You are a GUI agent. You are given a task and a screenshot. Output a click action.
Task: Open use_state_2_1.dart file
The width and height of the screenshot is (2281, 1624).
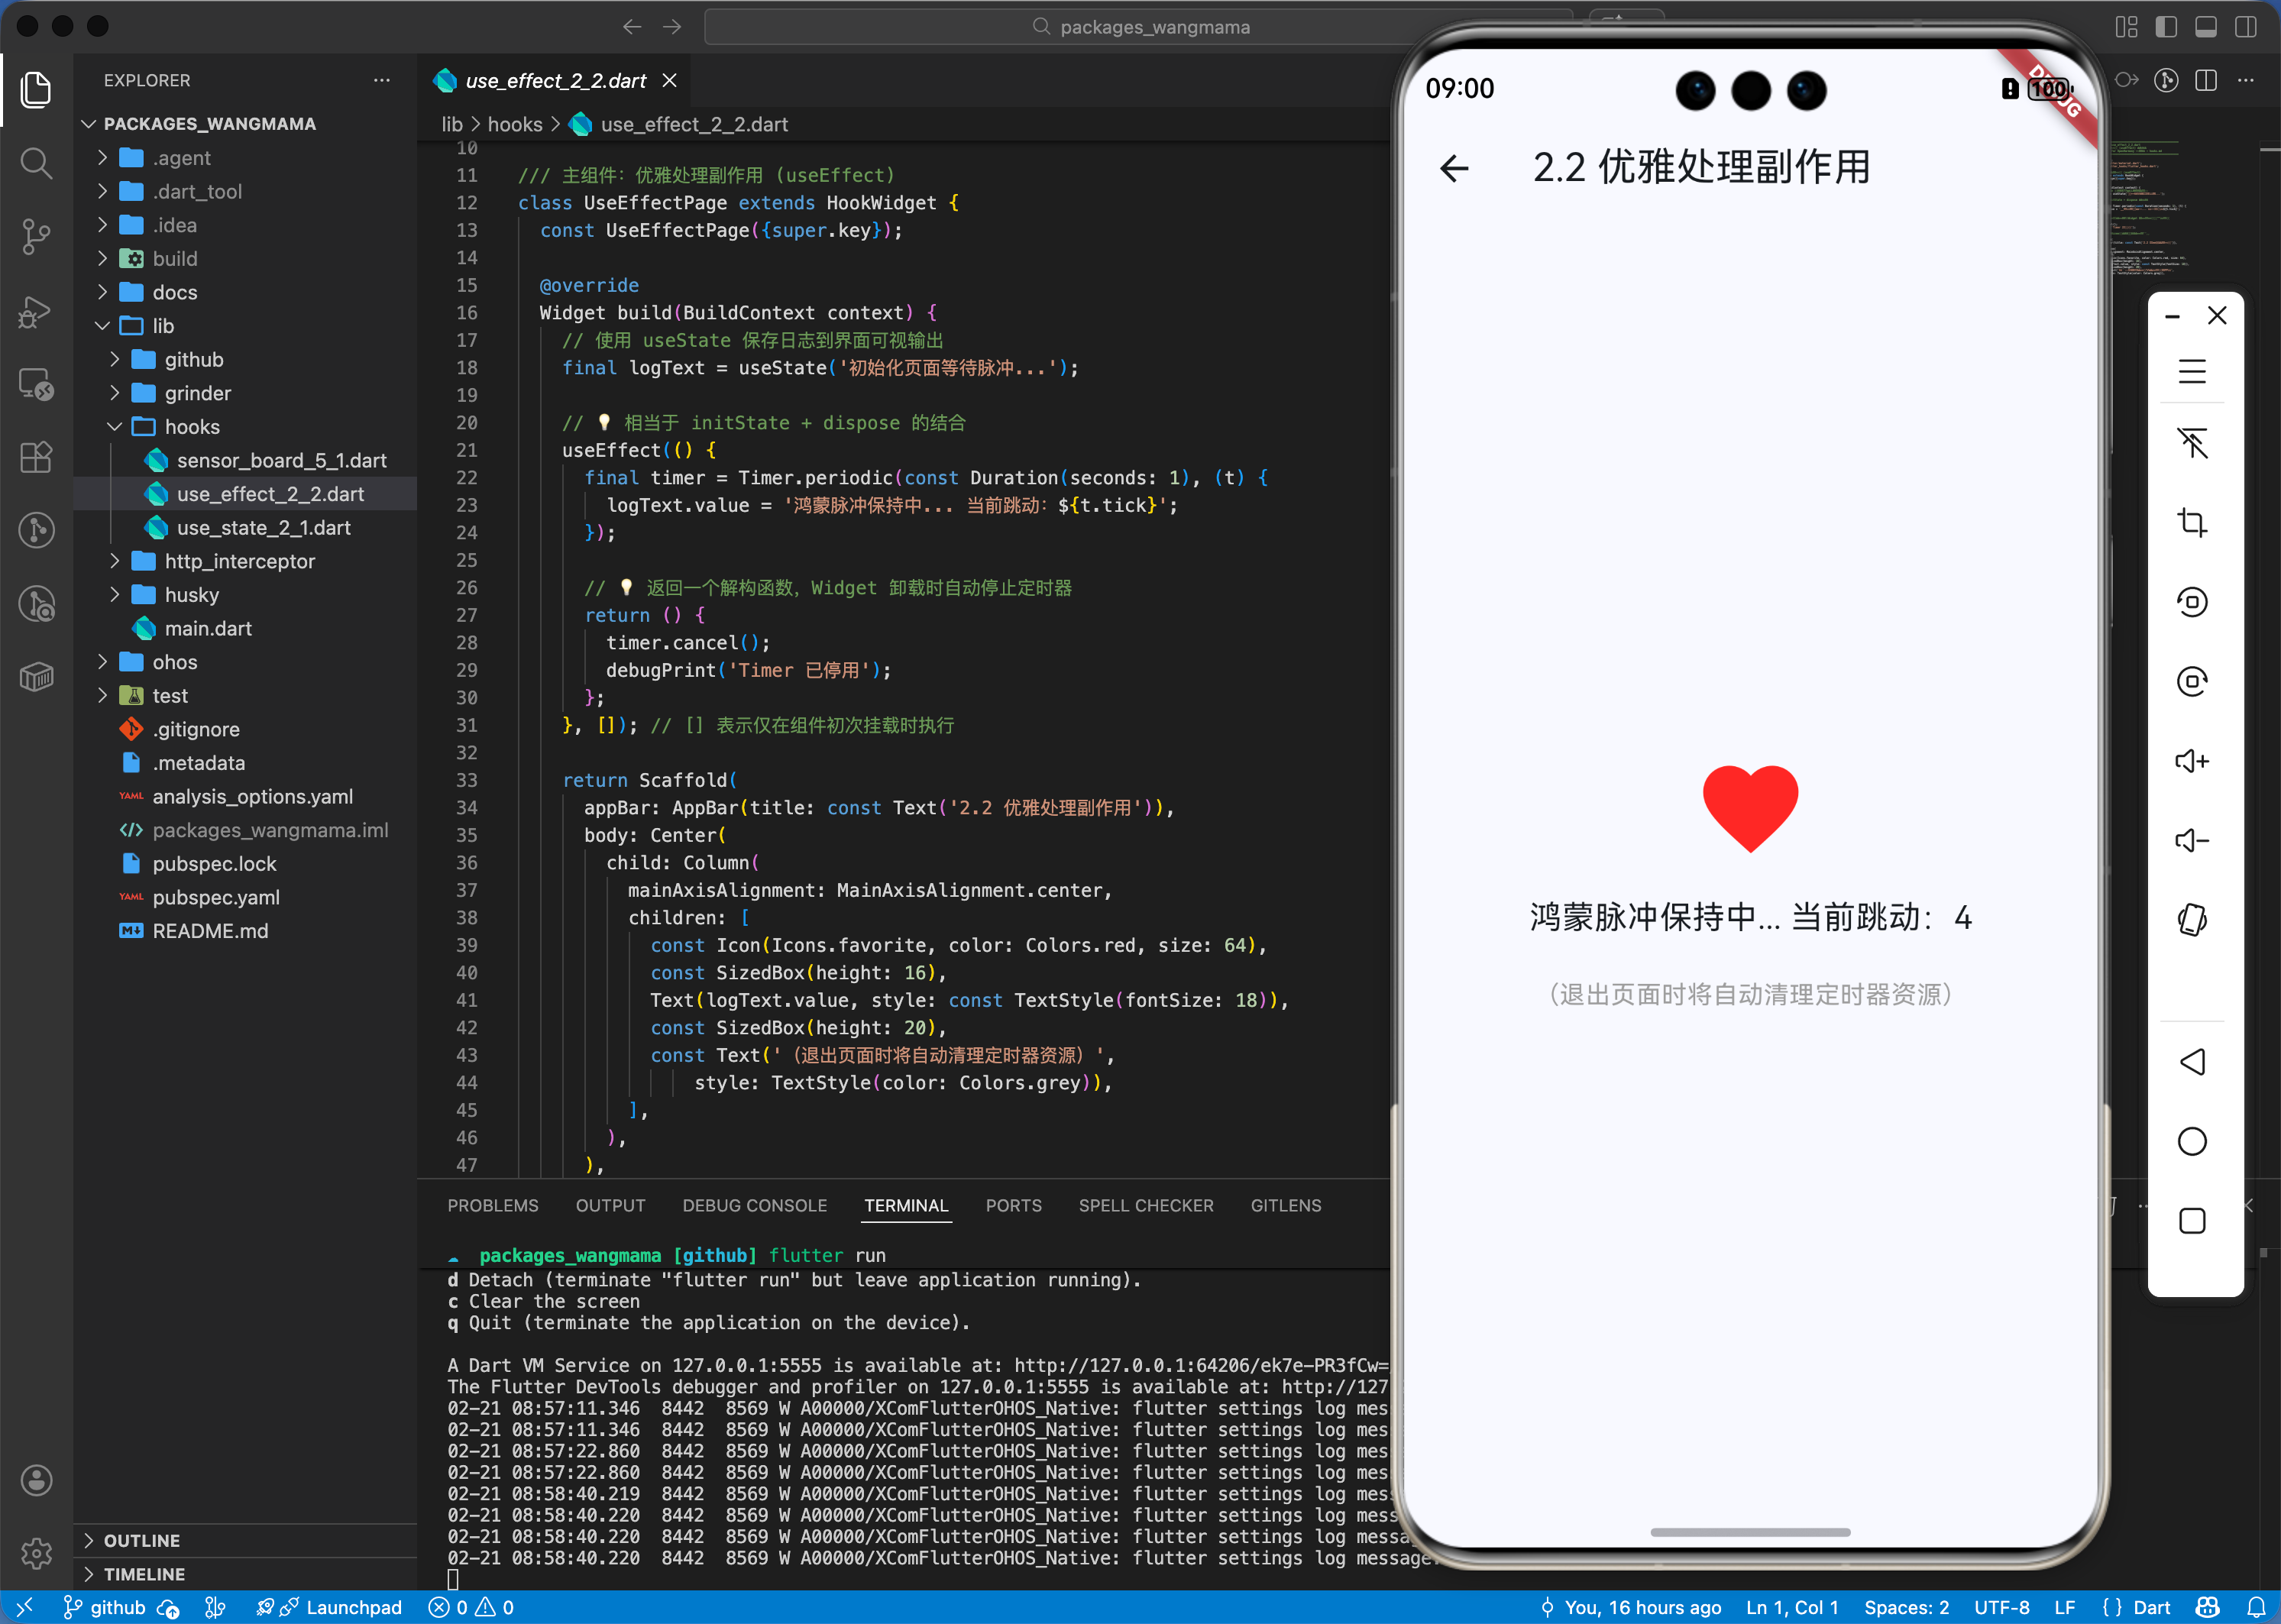(263, 527)
